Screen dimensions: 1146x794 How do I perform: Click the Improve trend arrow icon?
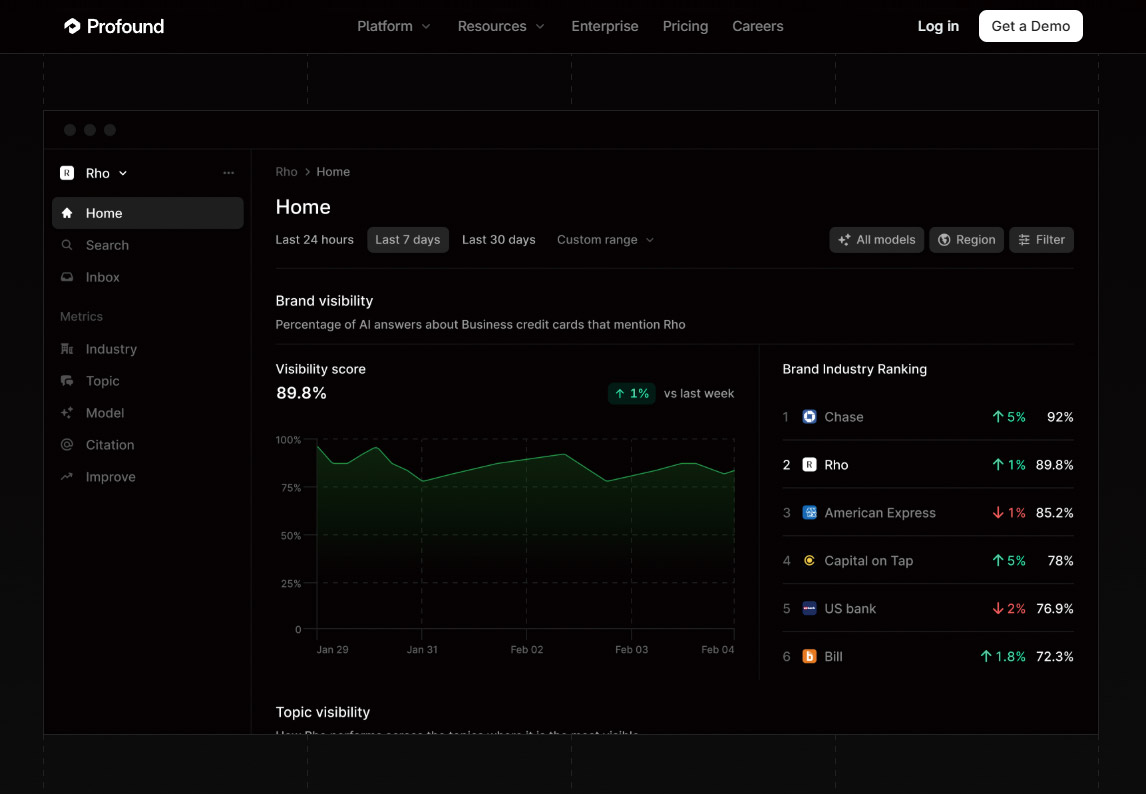(67, 477)
